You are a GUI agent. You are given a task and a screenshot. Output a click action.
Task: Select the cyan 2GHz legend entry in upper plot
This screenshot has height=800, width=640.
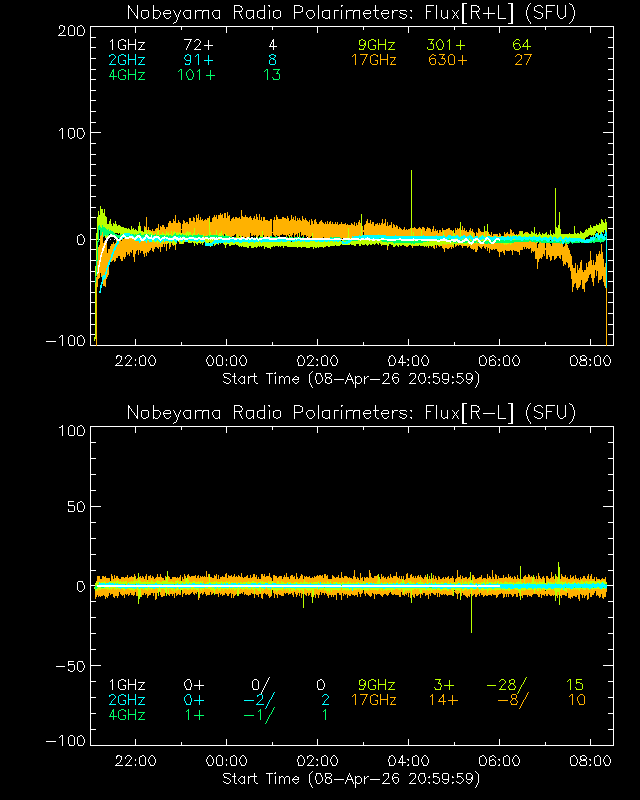tap(127, 60)
